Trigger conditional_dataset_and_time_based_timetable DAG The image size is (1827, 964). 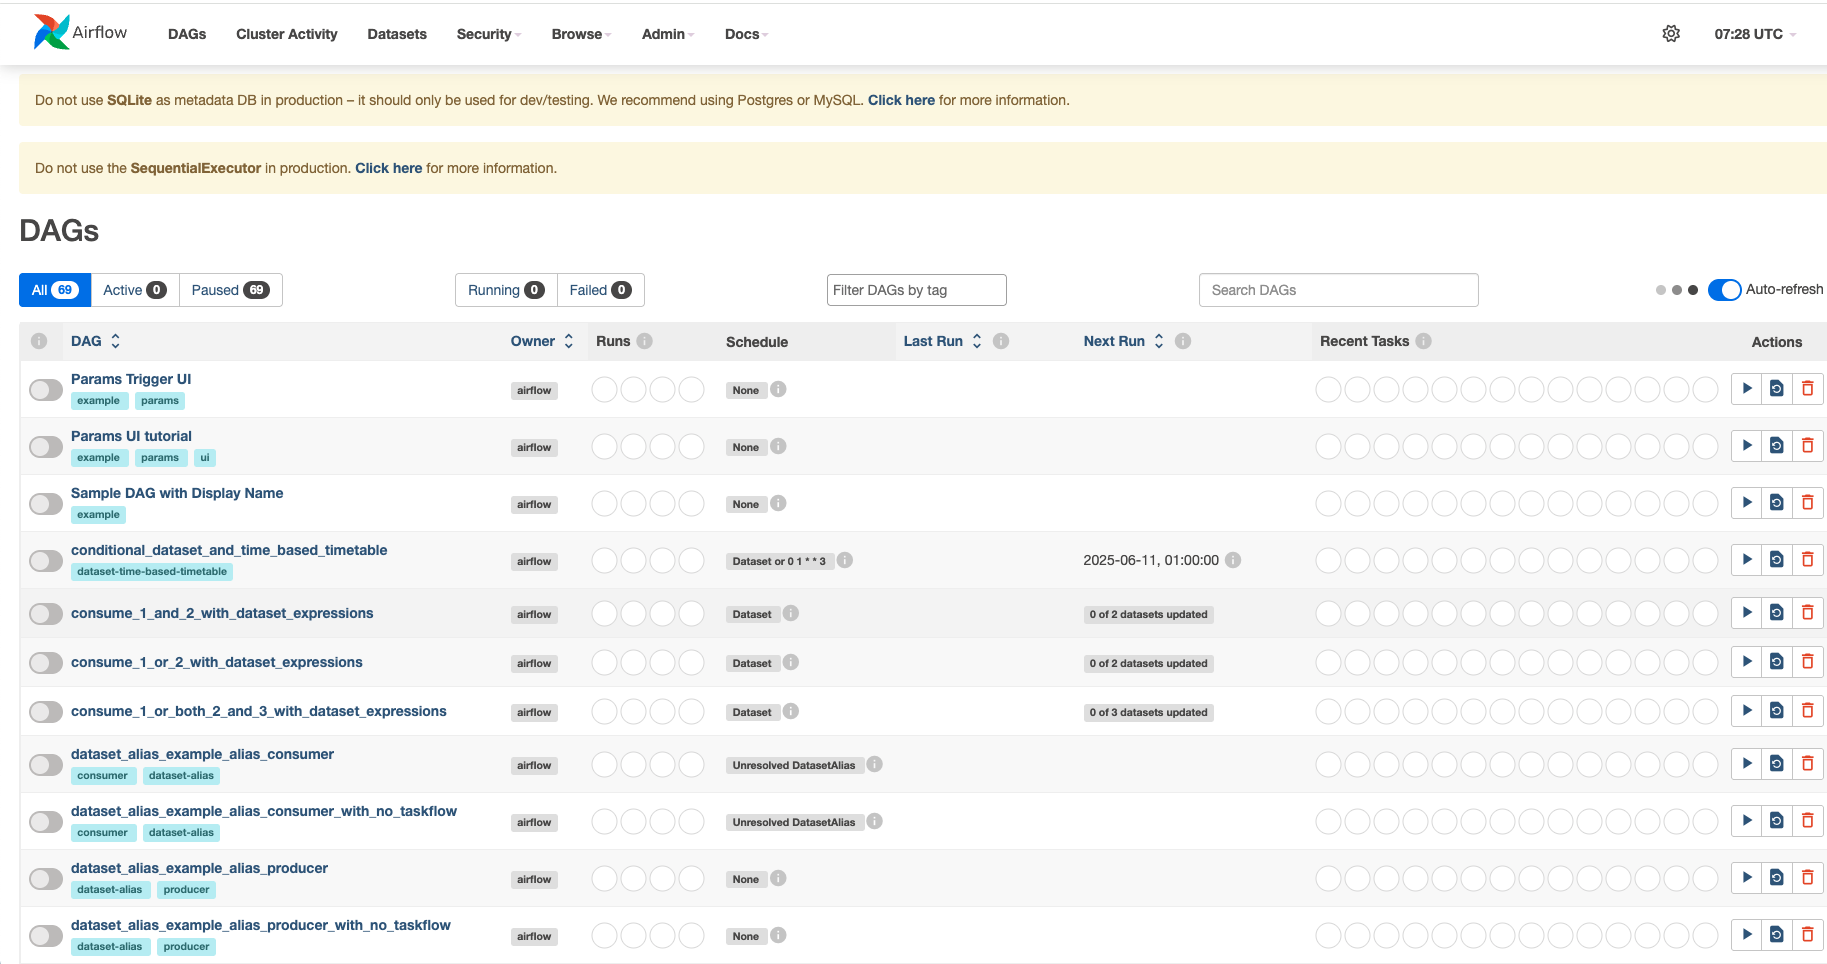tap(1746, 560)
